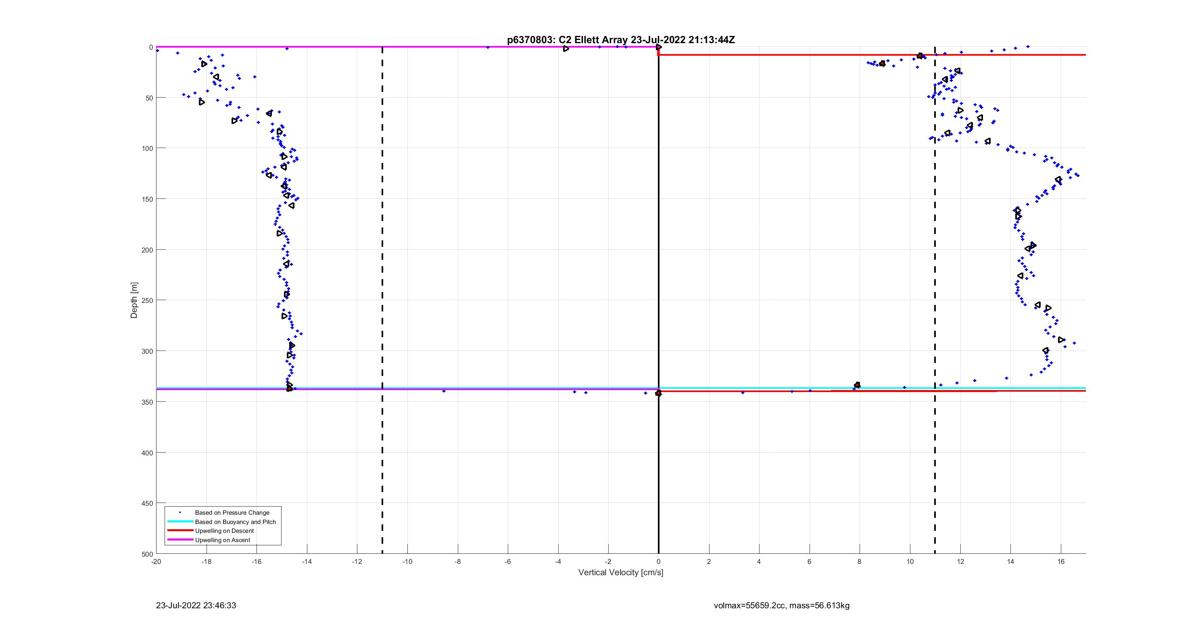Click the magenta line sample in the legend
1200x622 pixels.
pyautogui.click(x=179, y=540)
